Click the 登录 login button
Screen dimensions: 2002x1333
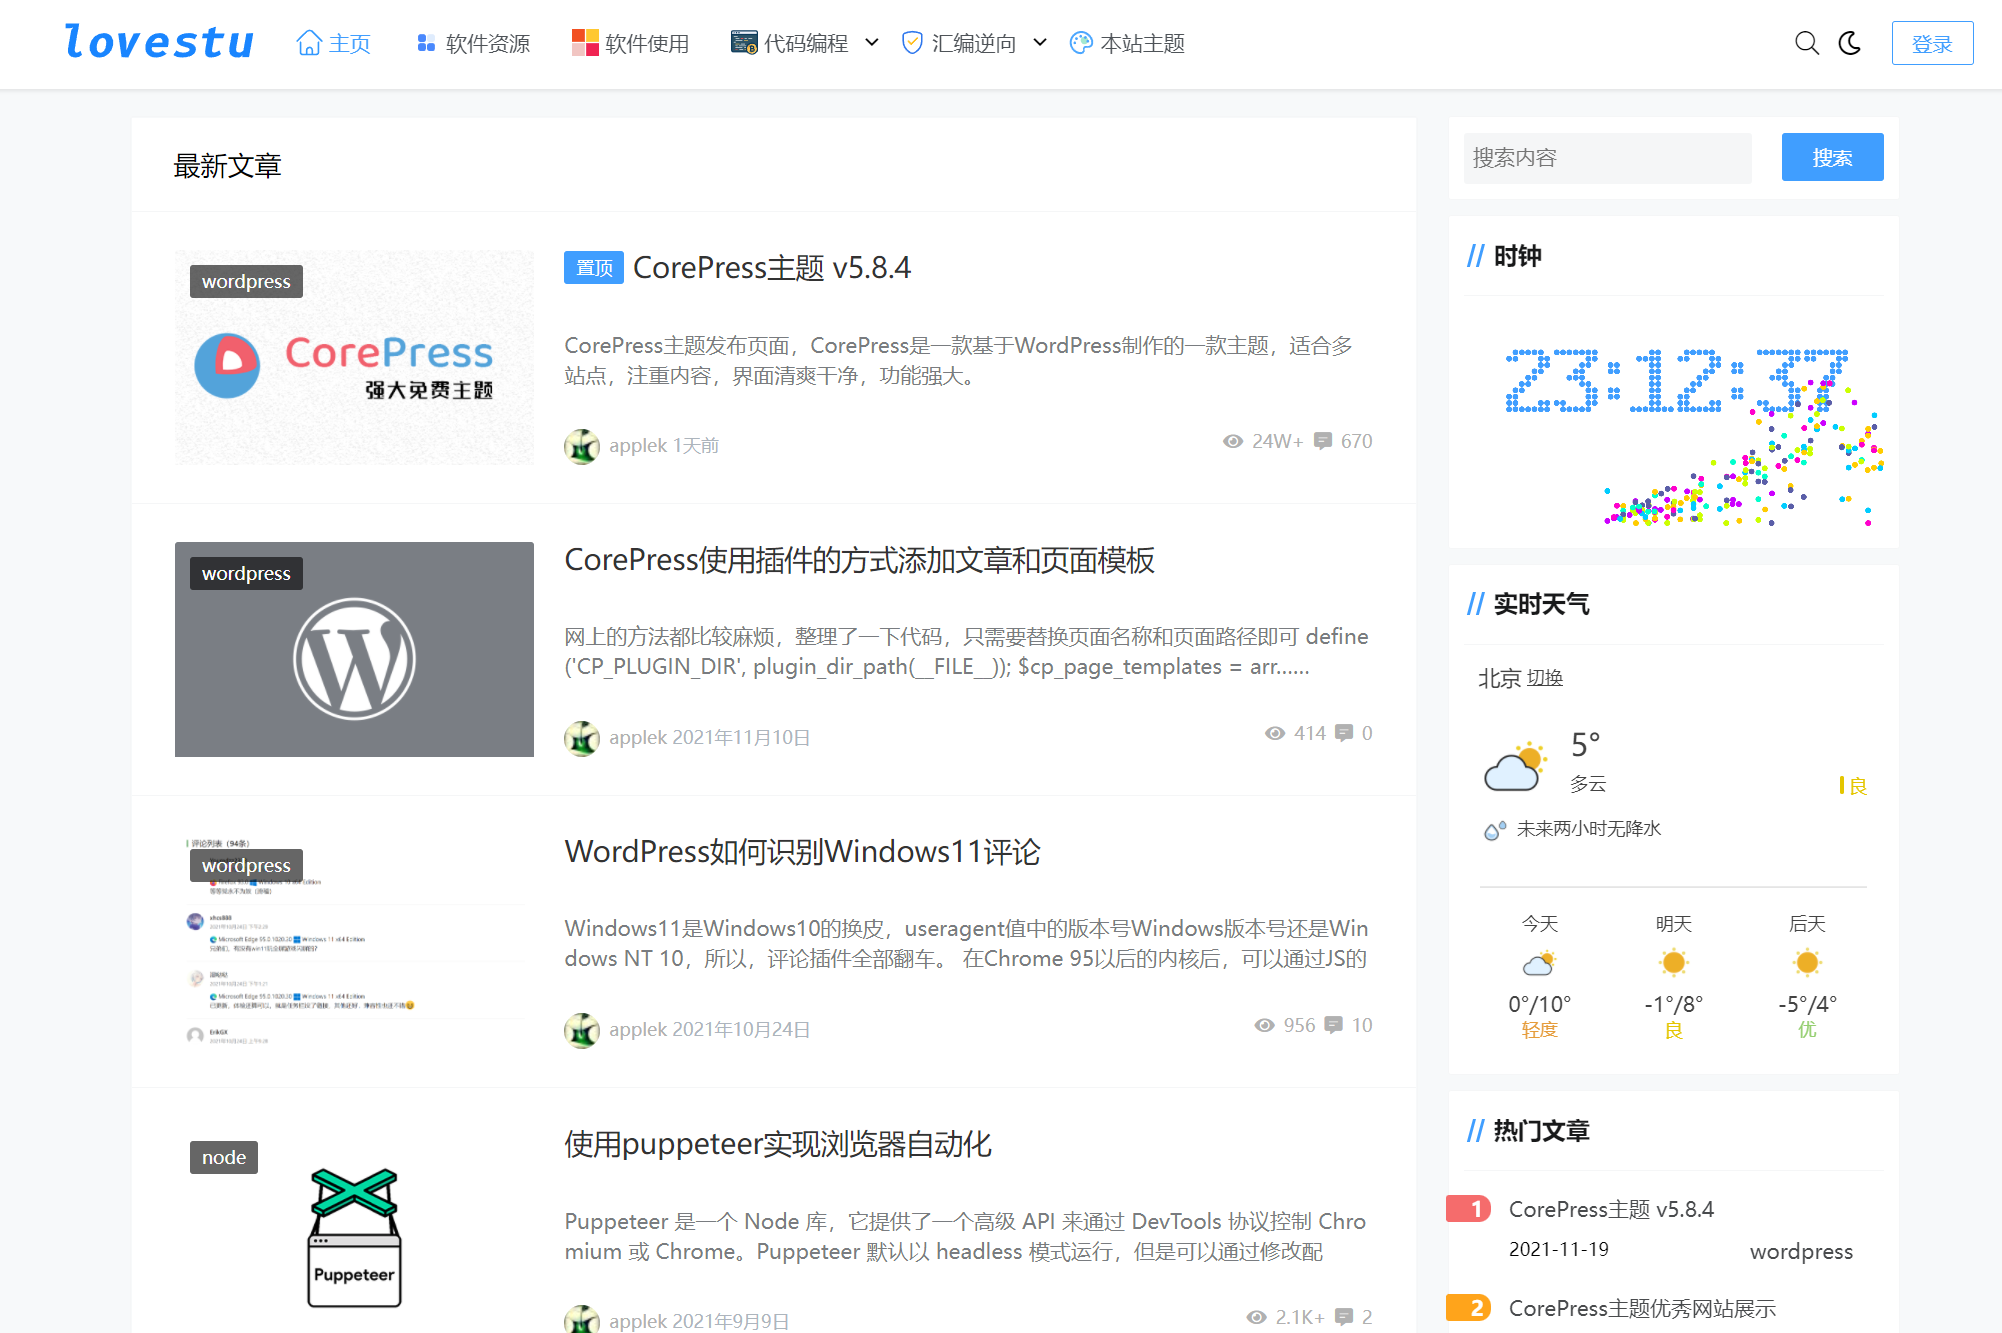1932,44
